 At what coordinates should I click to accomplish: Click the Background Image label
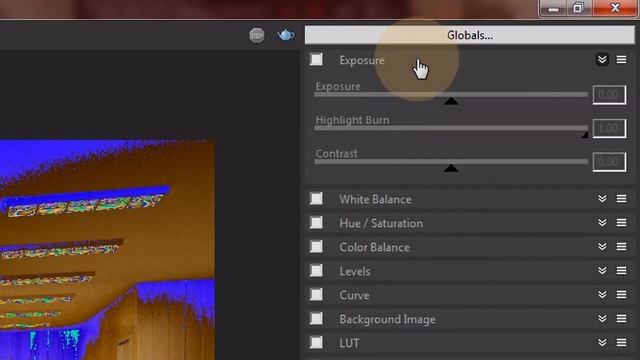click(387, 320)
